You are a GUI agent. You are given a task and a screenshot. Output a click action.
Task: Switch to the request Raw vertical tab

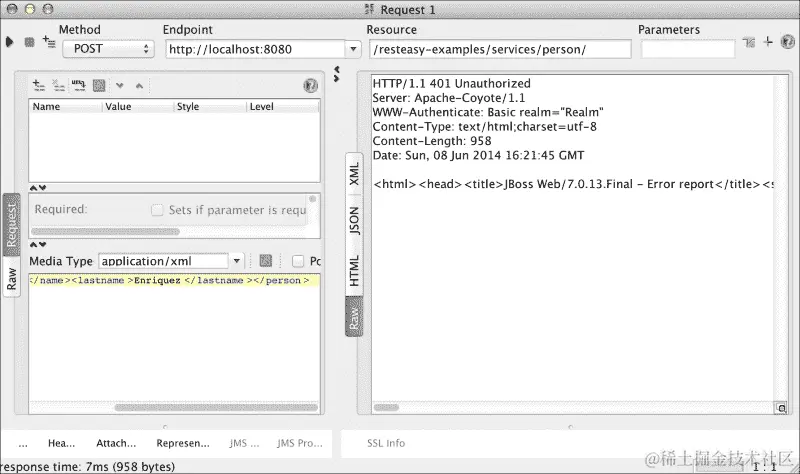pos(11,279)
